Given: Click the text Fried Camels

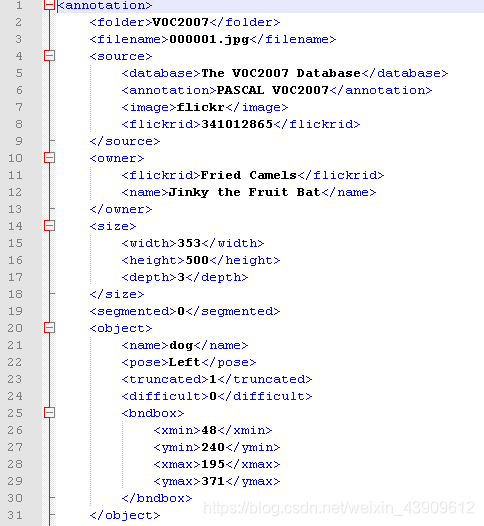Looking at the screenshot, I should tap(249, 175).
